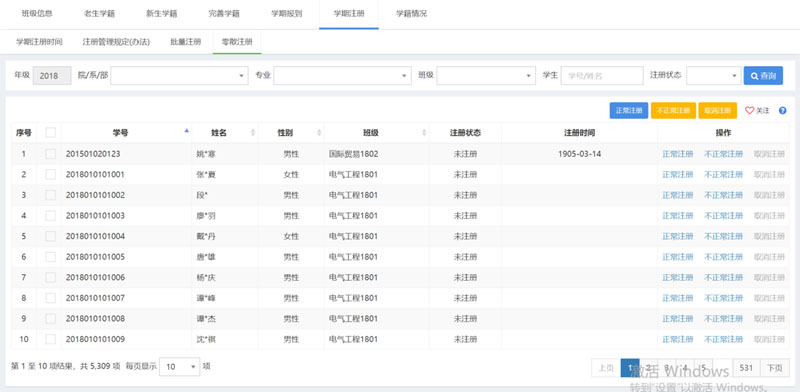
Task: Click 正常注册 link for student 201501020123
Action: (x=678, y=154)
